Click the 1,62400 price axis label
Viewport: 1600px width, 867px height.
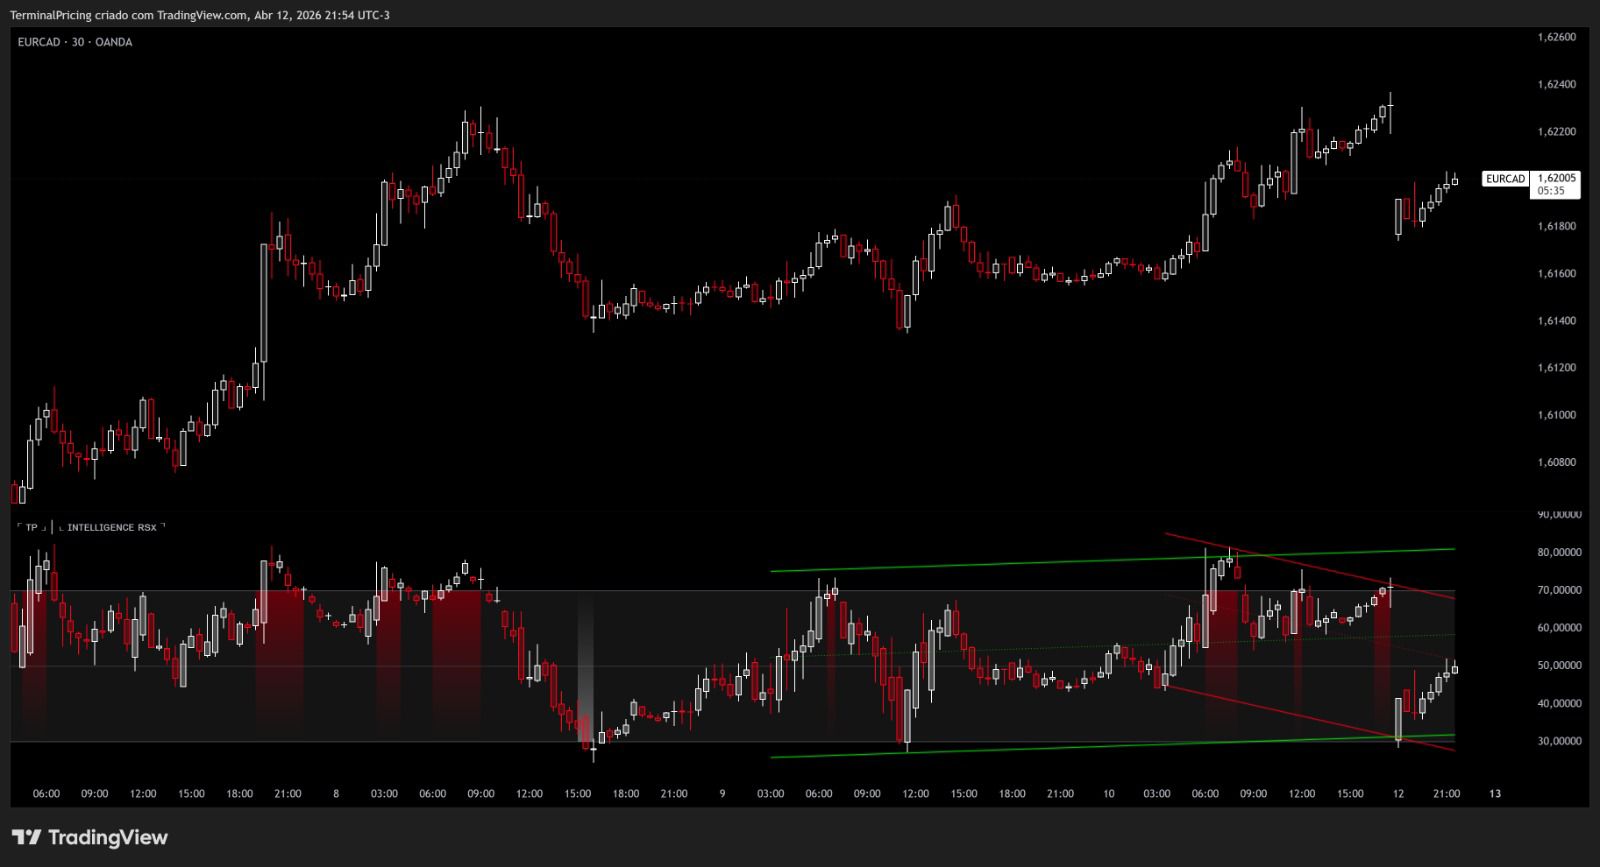[1556, 84]
